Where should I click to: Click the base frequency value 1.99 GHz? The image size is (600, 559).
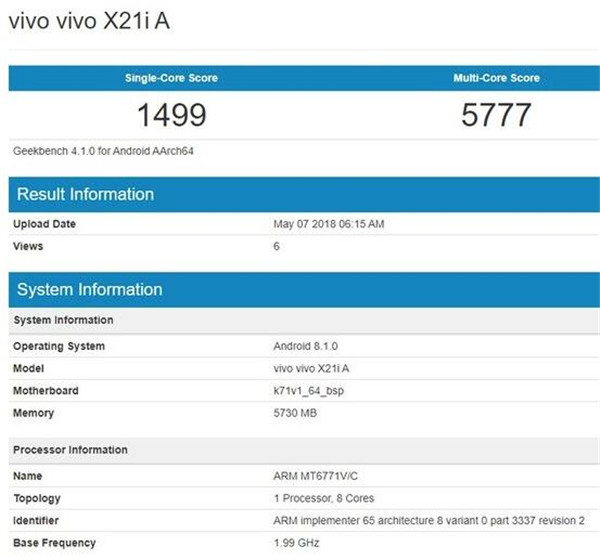coord(297,543)
